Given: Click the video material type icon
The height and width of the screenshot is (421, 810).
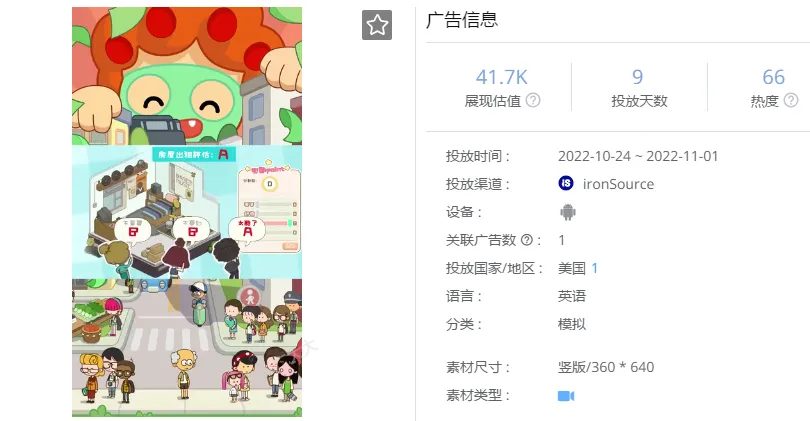Looking at the screenshot, I should [x=566, y=396].
